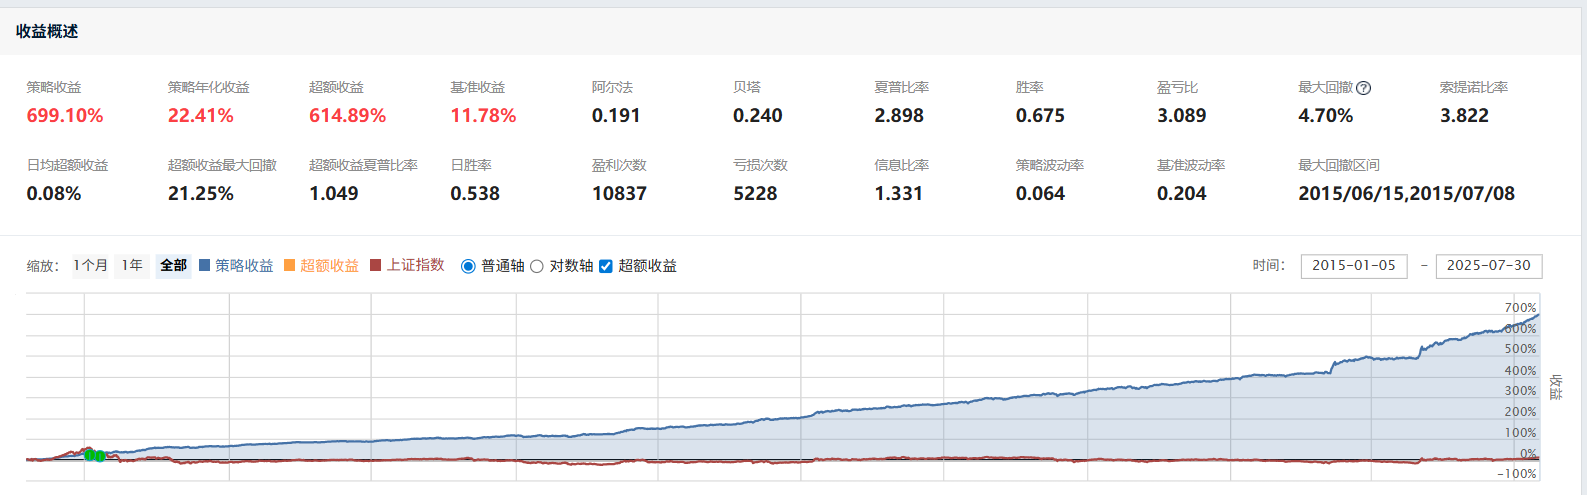Select the 普通轴 radio button

(468, 266)
